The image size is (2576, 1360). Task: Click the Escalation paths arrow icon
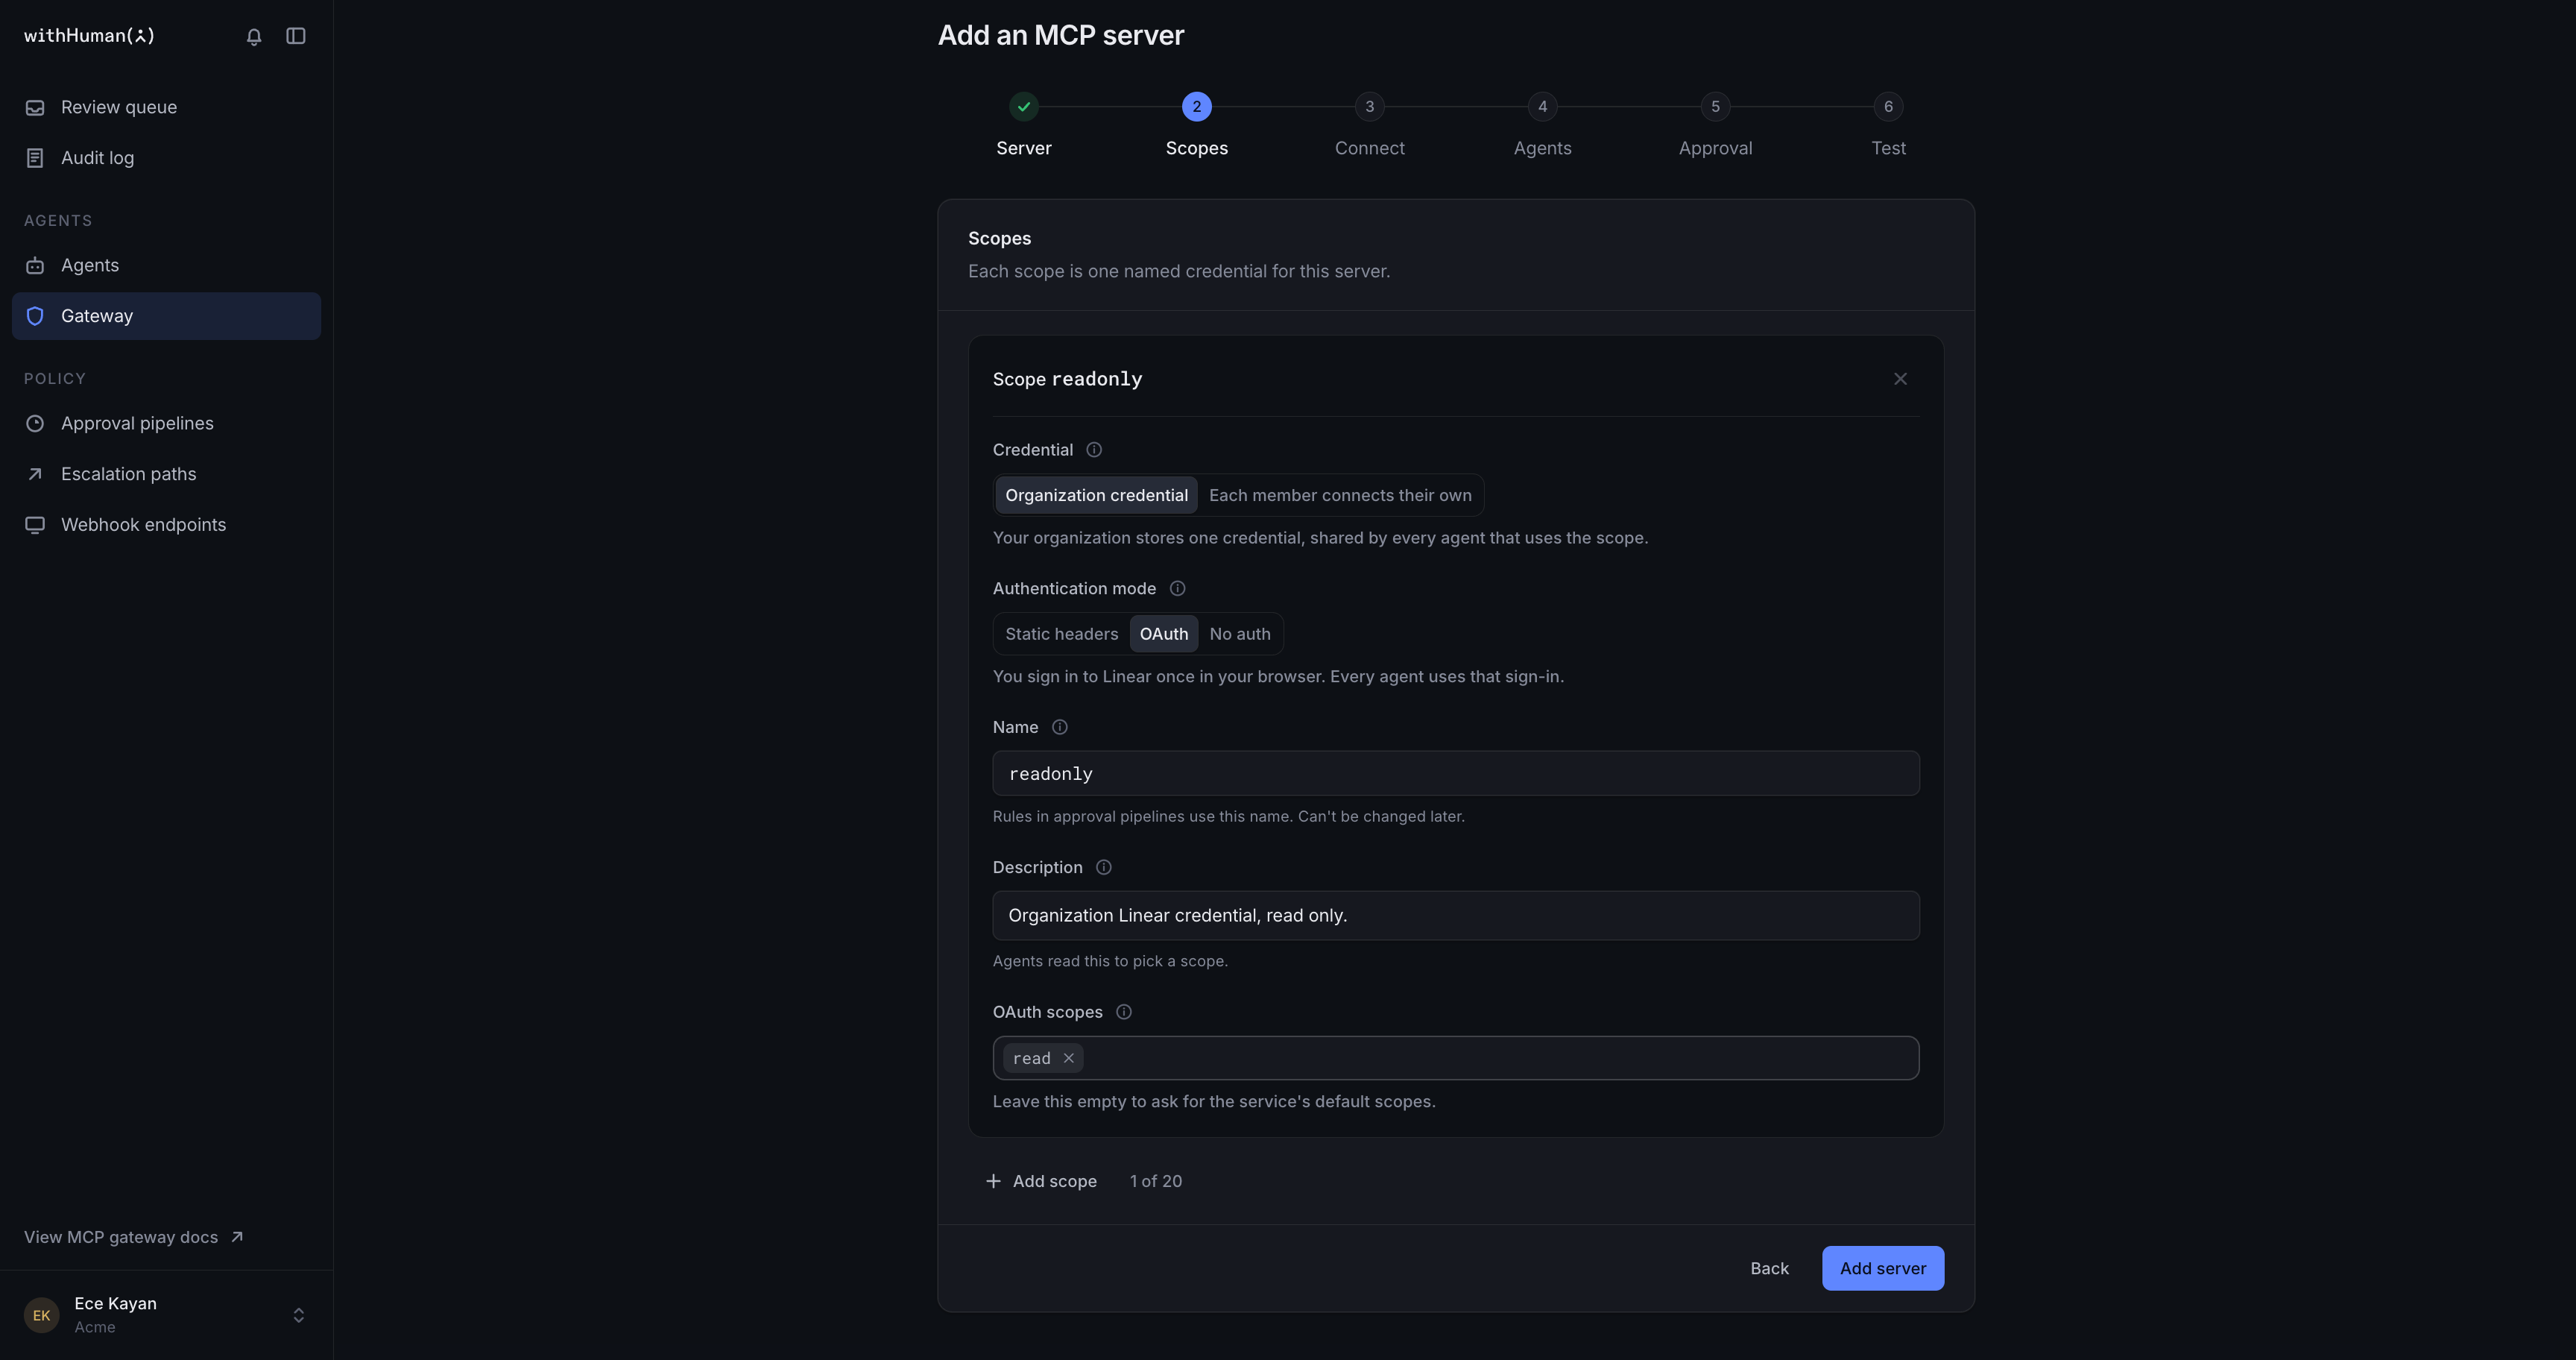(35, 474)
